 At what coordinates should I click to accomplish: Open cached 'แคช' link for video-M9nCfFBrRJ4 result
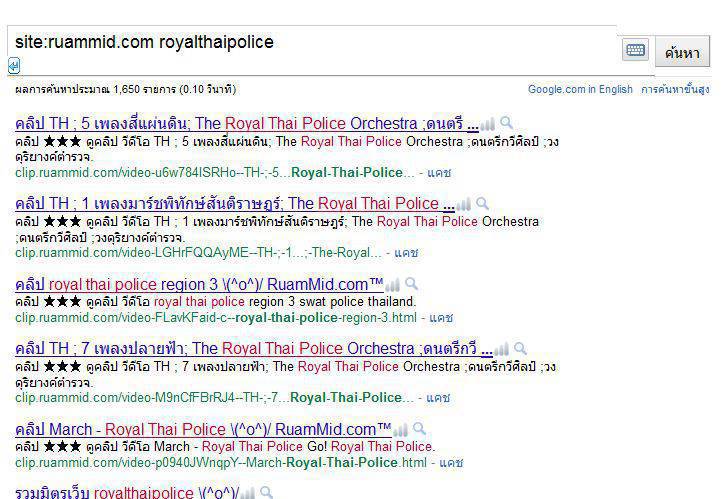click(438, 397)
